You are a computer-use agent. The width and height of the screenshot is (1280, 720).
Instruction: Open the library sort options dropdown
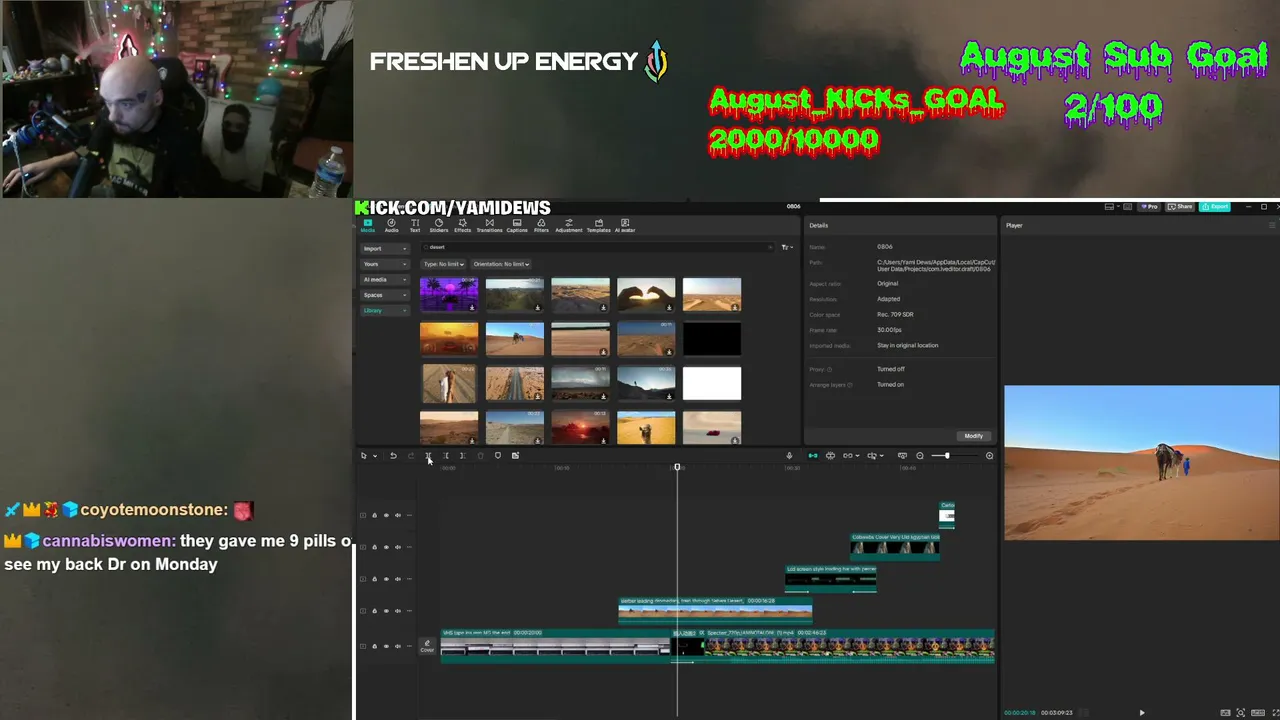tap(787, 247)
